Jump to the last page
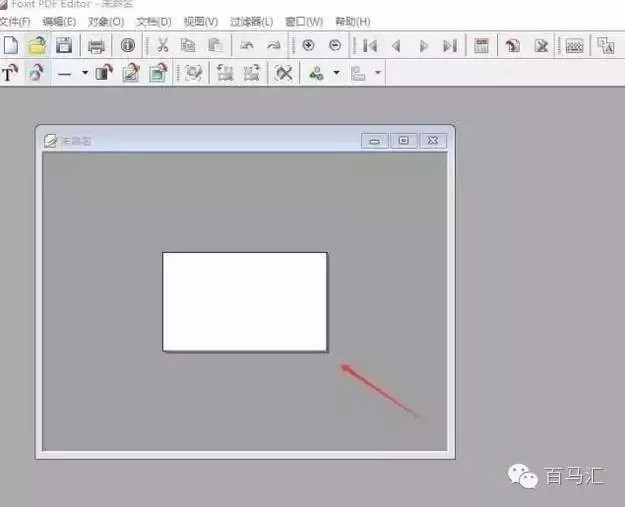Image resolution: width=625 pixels, height=507 pixels. click(x=450, y=46)
